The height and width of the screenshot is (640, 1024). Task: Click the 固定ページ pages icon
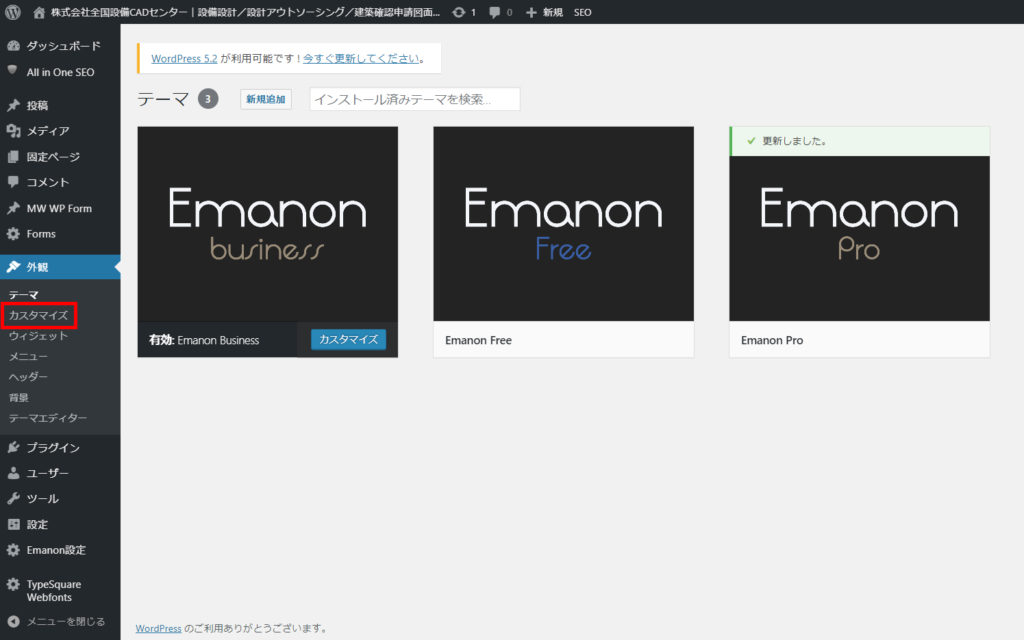[13, 157]
